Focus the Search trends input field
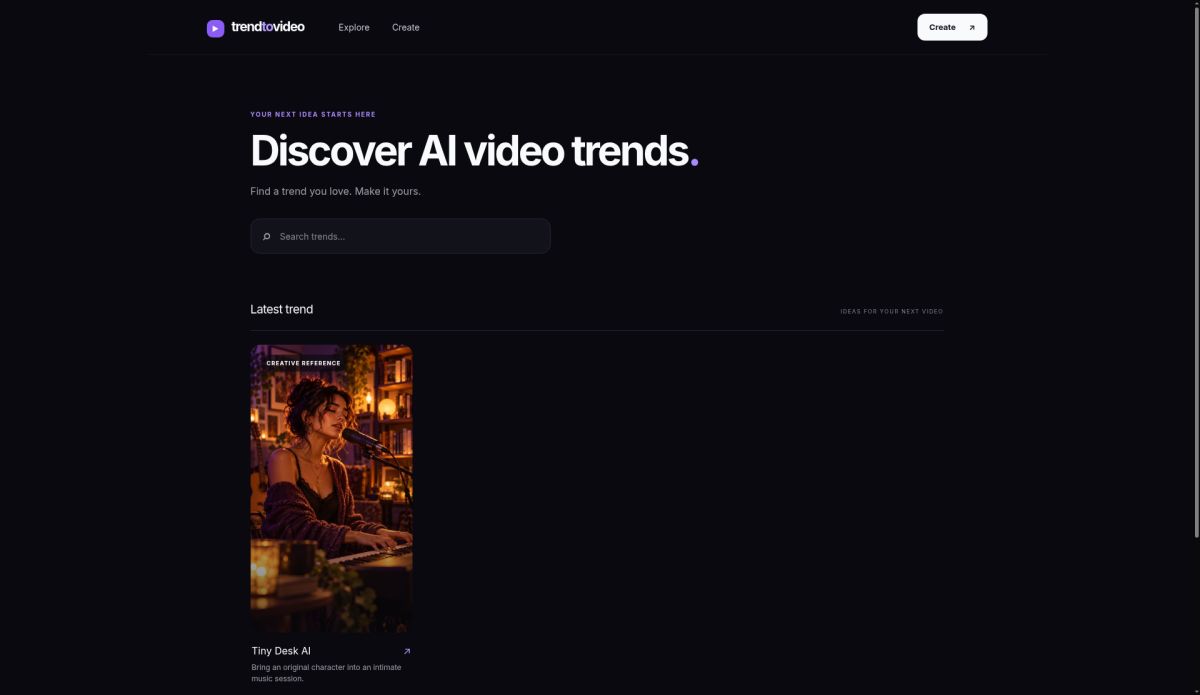The image size is (1200, 695). point(400,236)
